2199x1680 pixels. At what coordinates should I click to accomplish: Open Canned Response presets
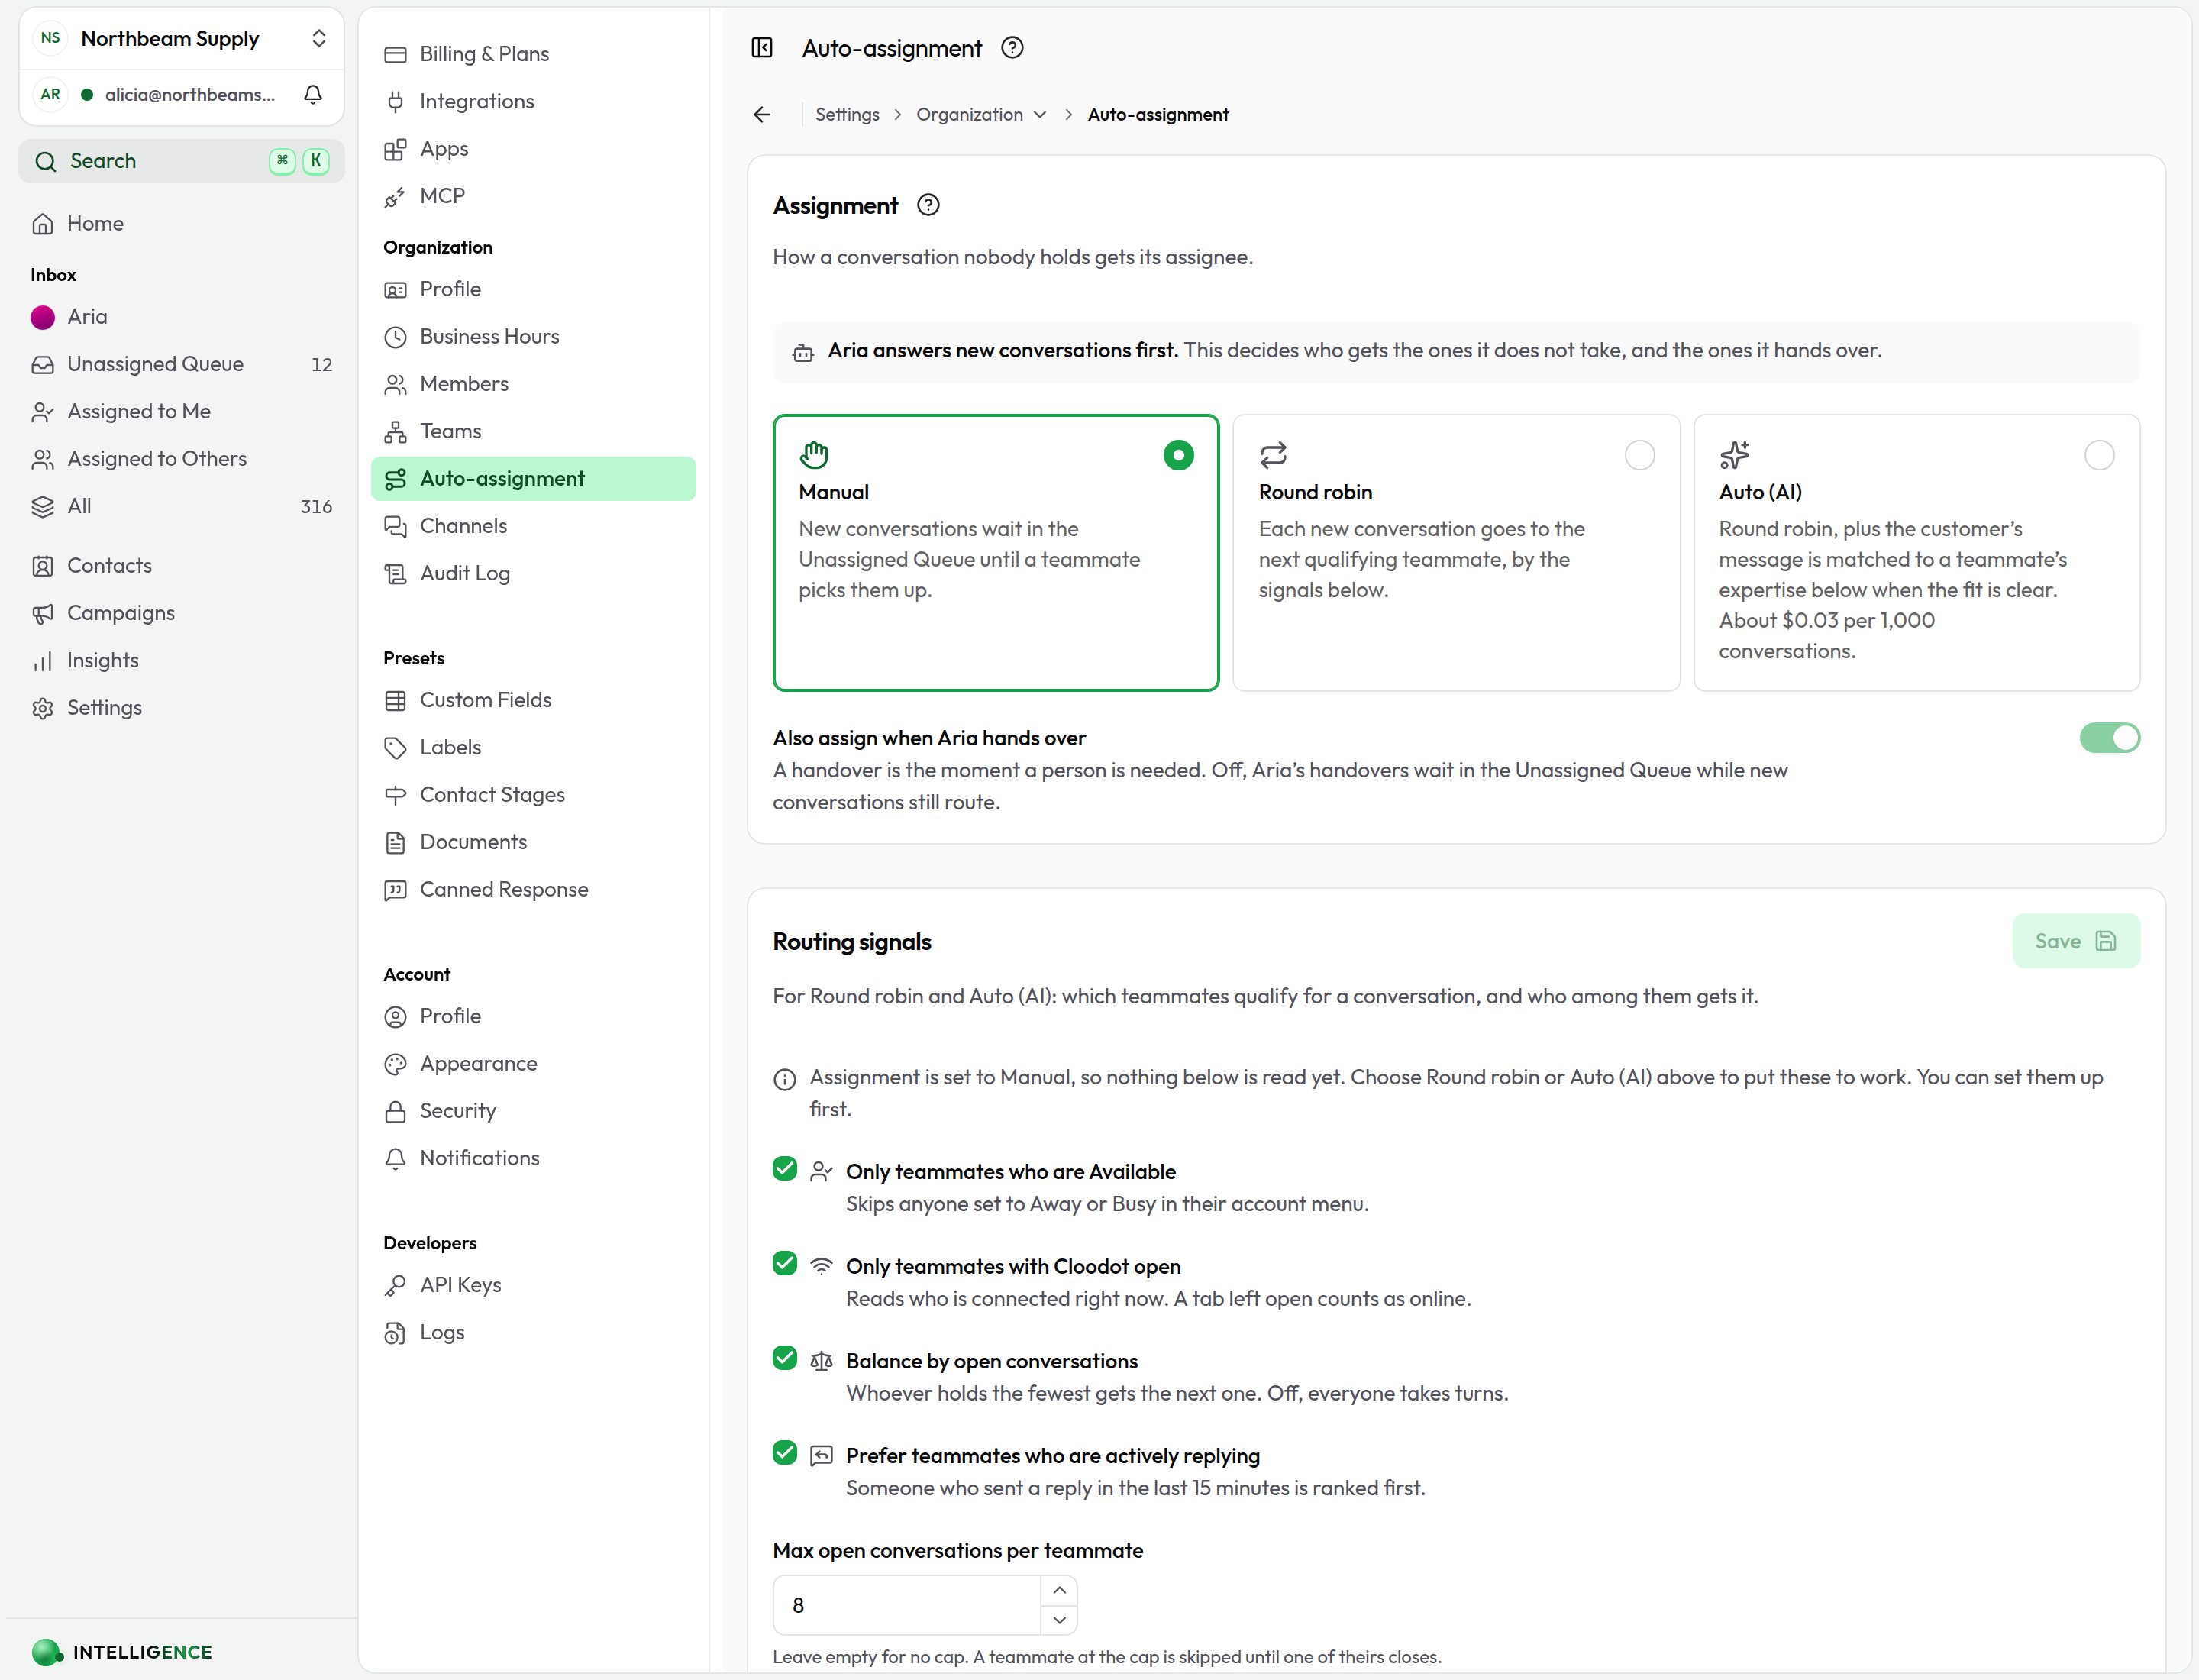533,890
